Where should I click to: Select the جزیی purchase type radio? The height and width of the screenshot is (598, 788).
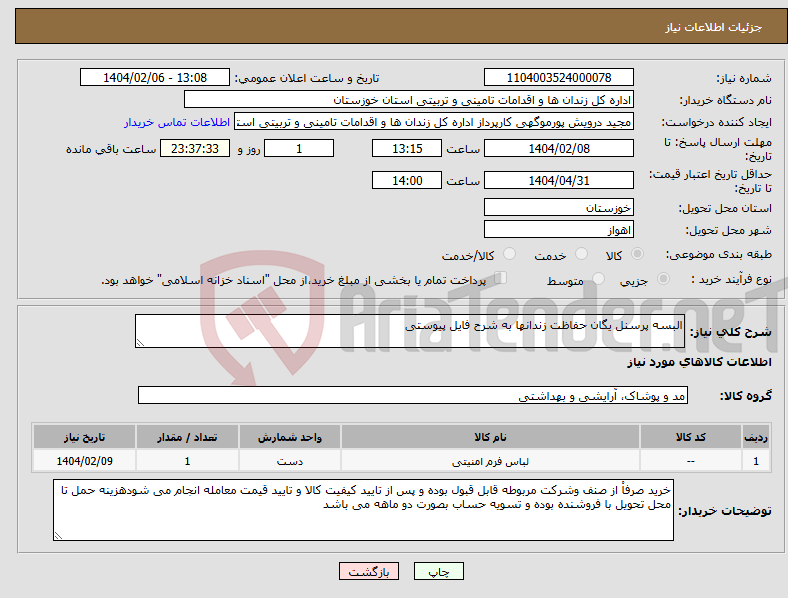[663, 278]
